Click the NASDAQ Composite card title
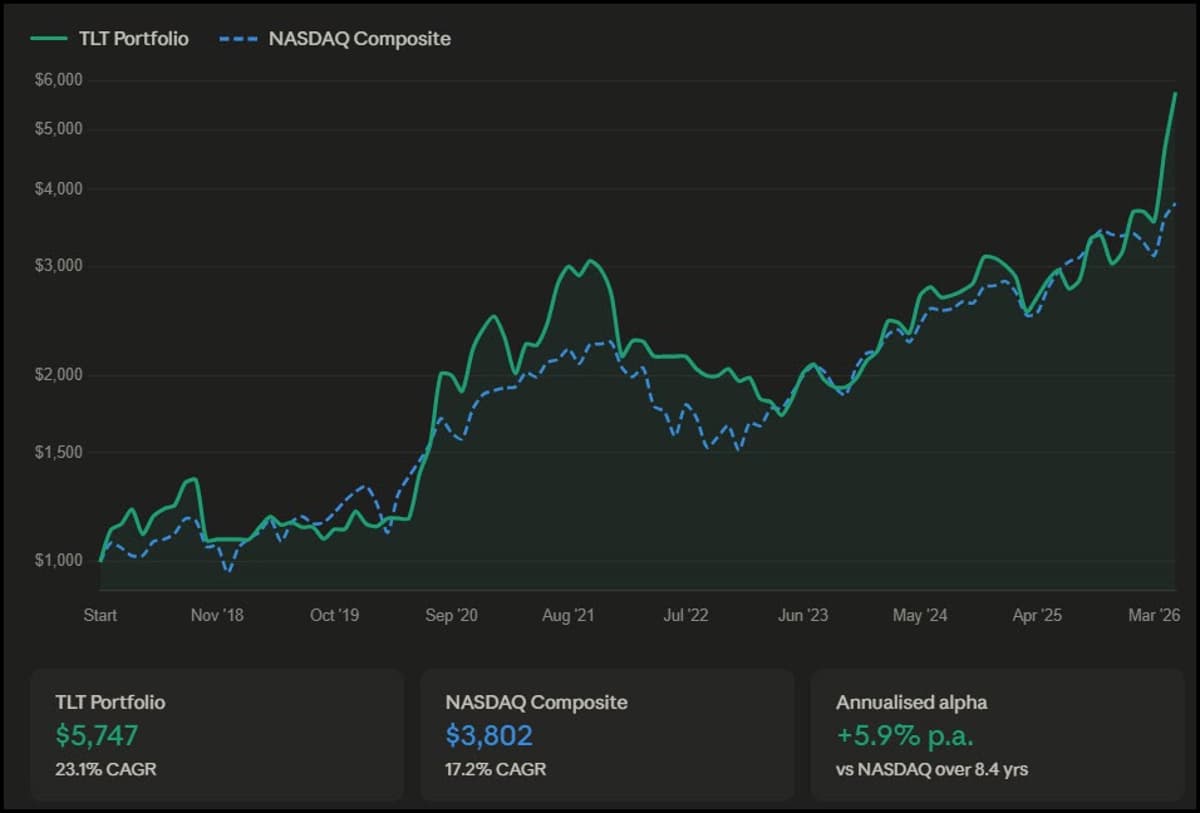Viewport: 1200px width, 813px height. tap(537, 702)
